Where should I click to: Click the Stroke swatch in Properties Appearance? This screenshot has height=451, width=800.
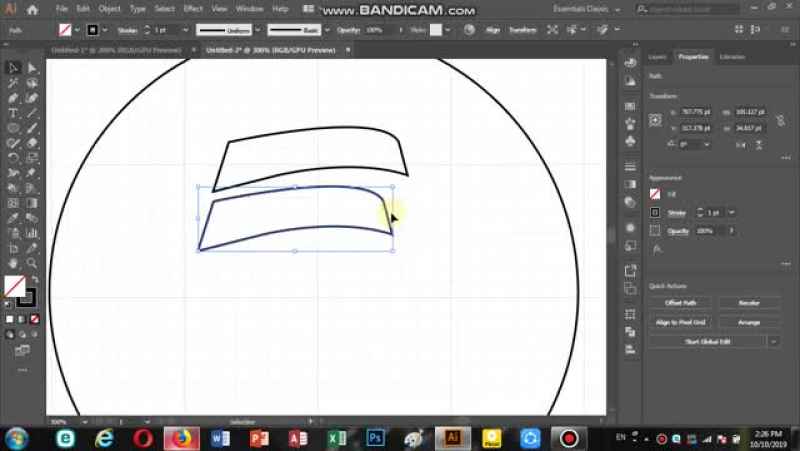[655, 212]
